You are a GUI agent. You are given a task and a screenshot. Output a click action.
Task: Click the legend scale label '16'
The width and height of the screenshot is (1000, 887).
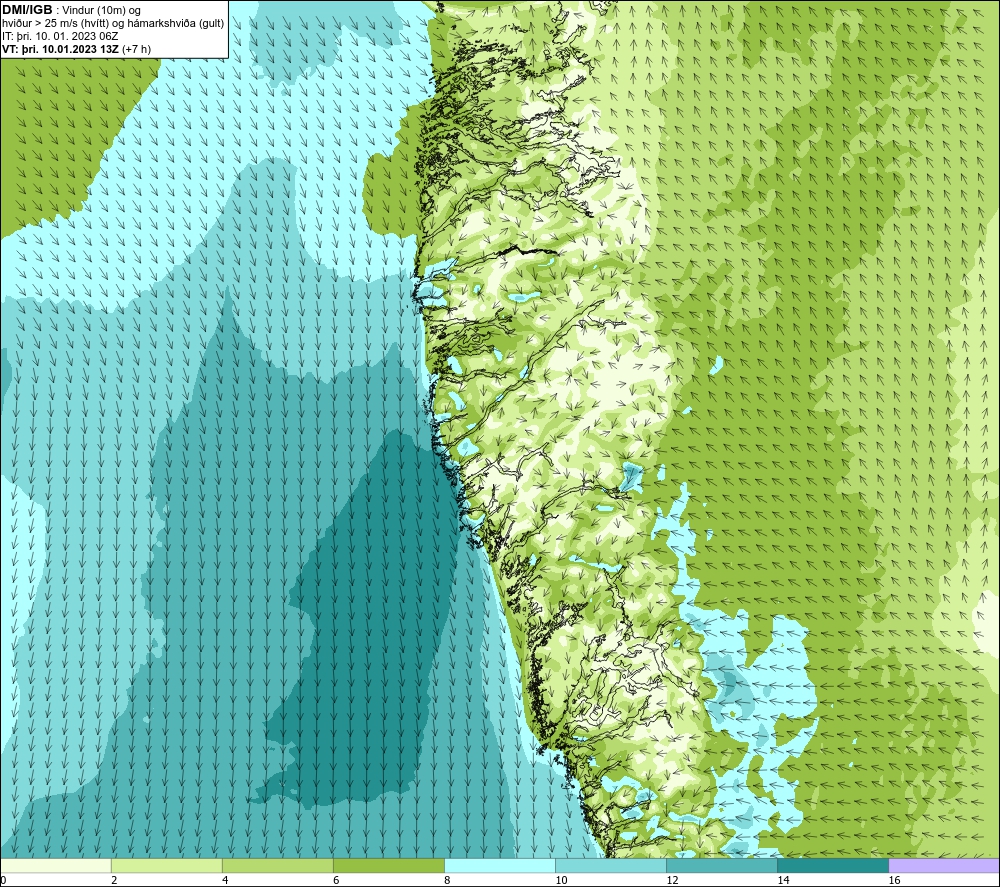[894, 880]
